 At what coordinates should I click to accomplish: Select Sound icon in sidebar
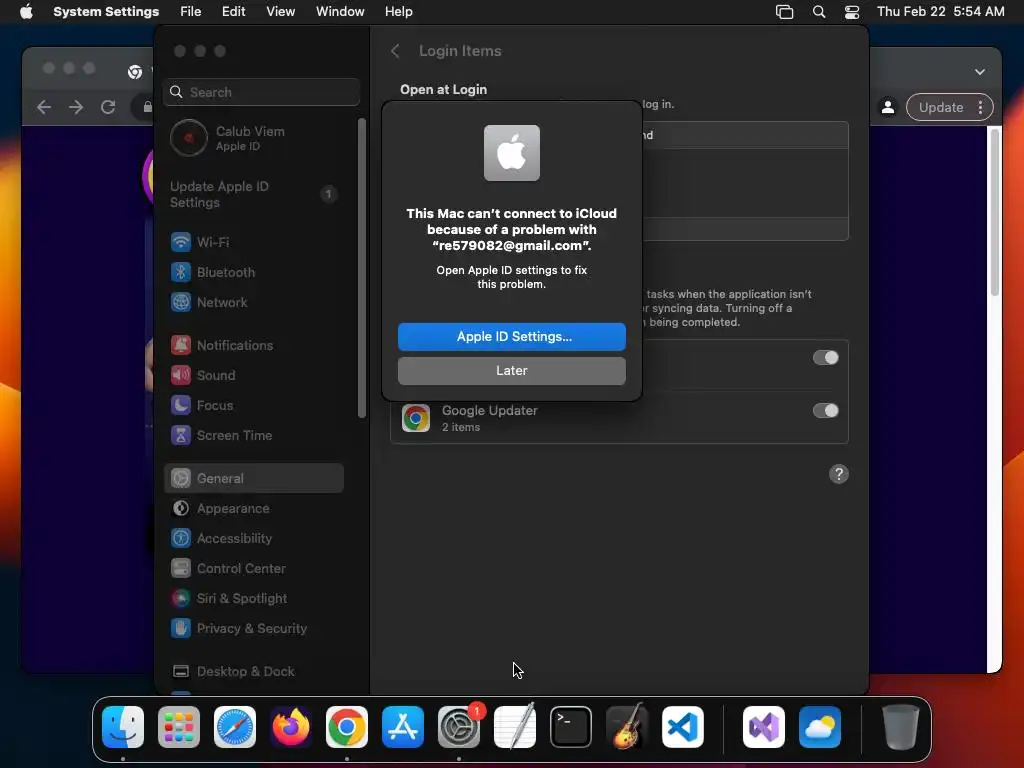(x=181, y=375)
